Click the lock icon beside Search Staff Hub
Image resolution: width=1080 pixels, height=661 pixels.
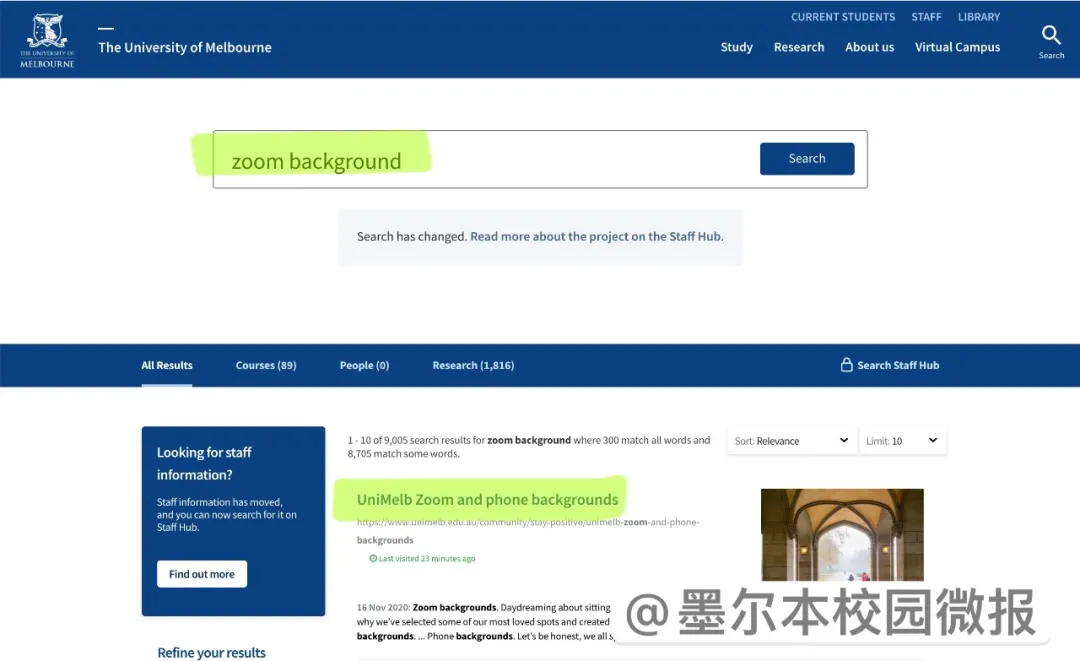coord(847,365)
